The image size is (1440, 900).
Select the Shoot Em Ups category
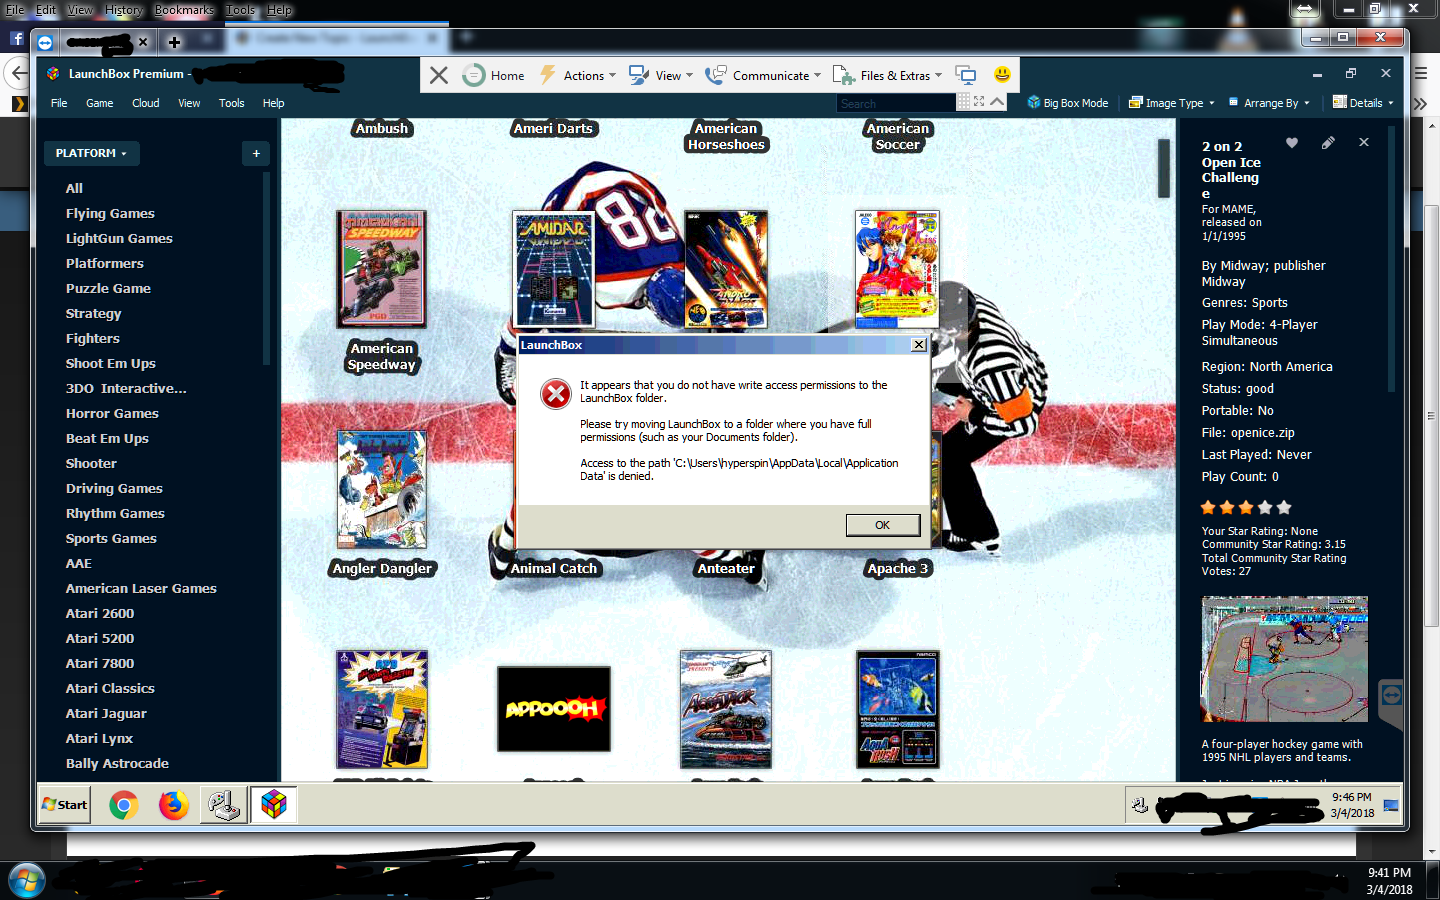click(110, 363)
